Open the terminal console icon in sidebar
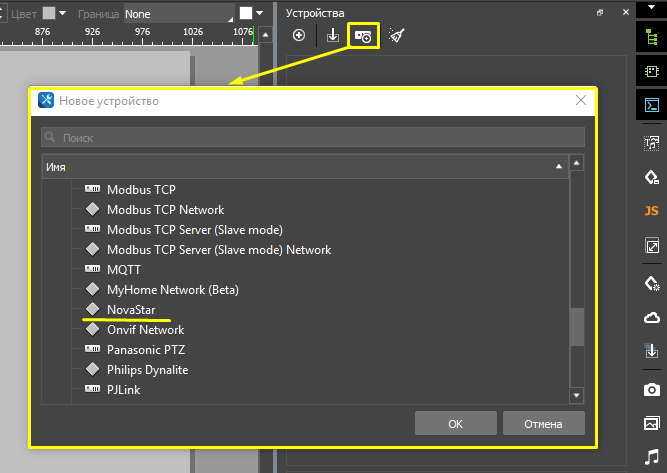This screenshot has width=667, height=473. pos(651,104)
